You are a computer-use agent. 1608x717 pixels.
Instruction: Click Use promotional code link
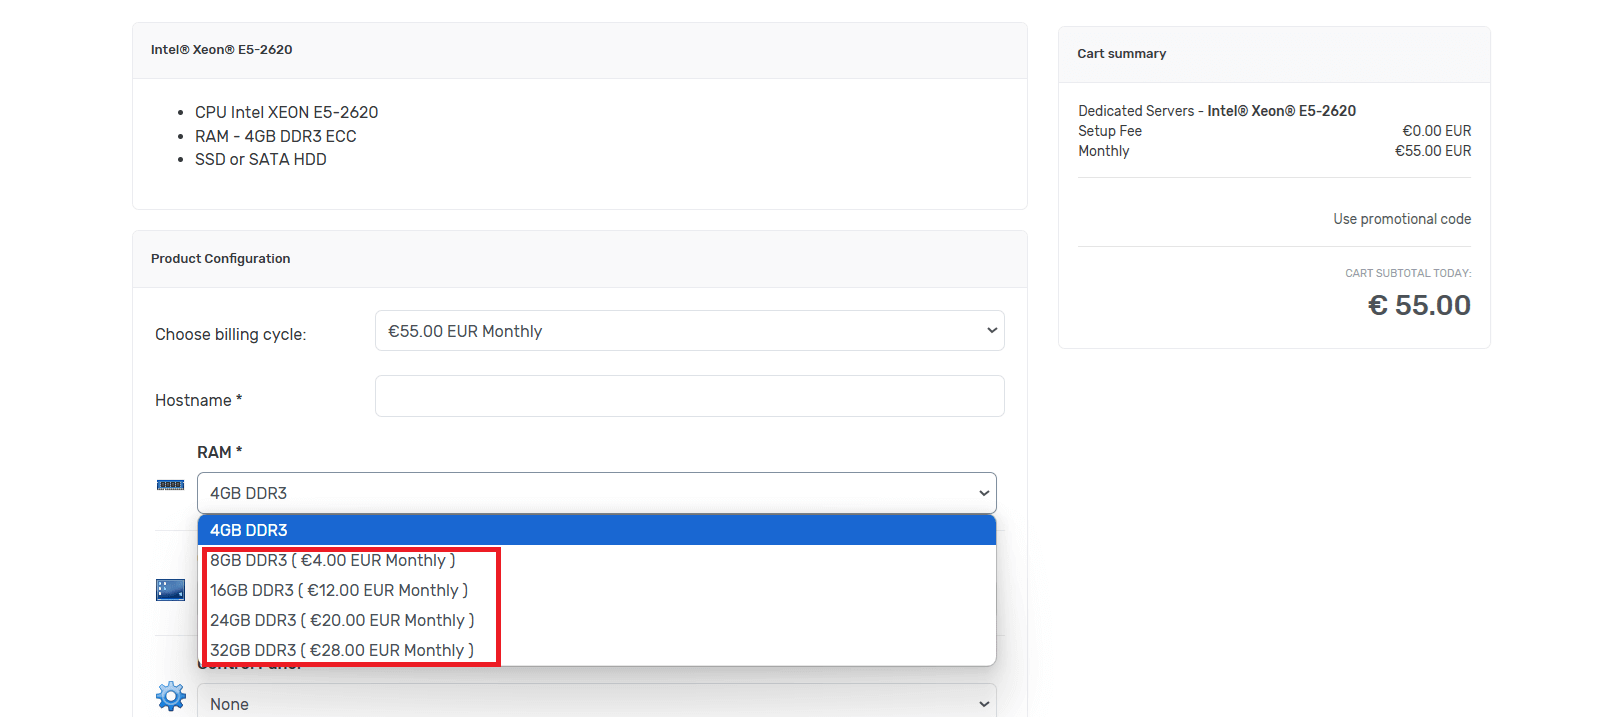click(1401, 219)
